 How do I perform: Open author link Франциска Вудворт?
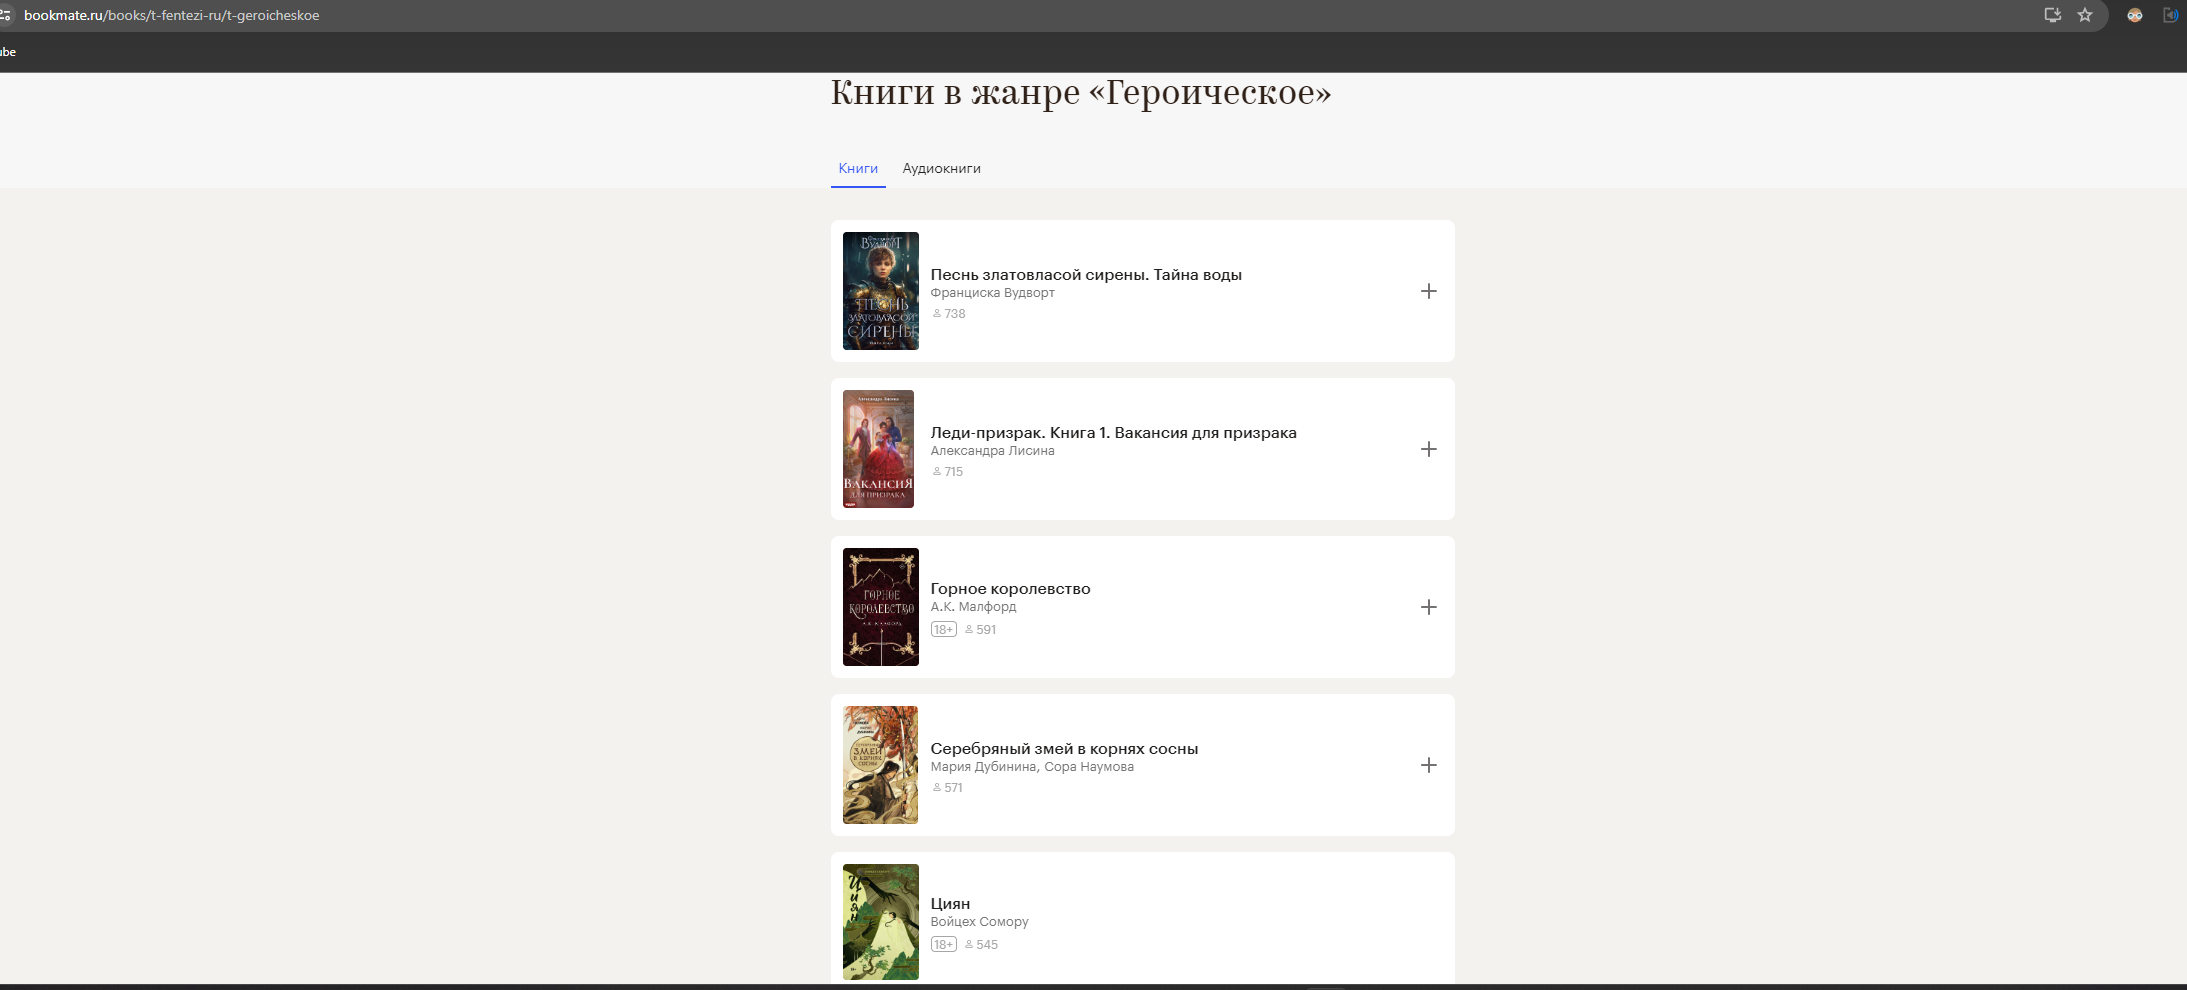(992, 293)
